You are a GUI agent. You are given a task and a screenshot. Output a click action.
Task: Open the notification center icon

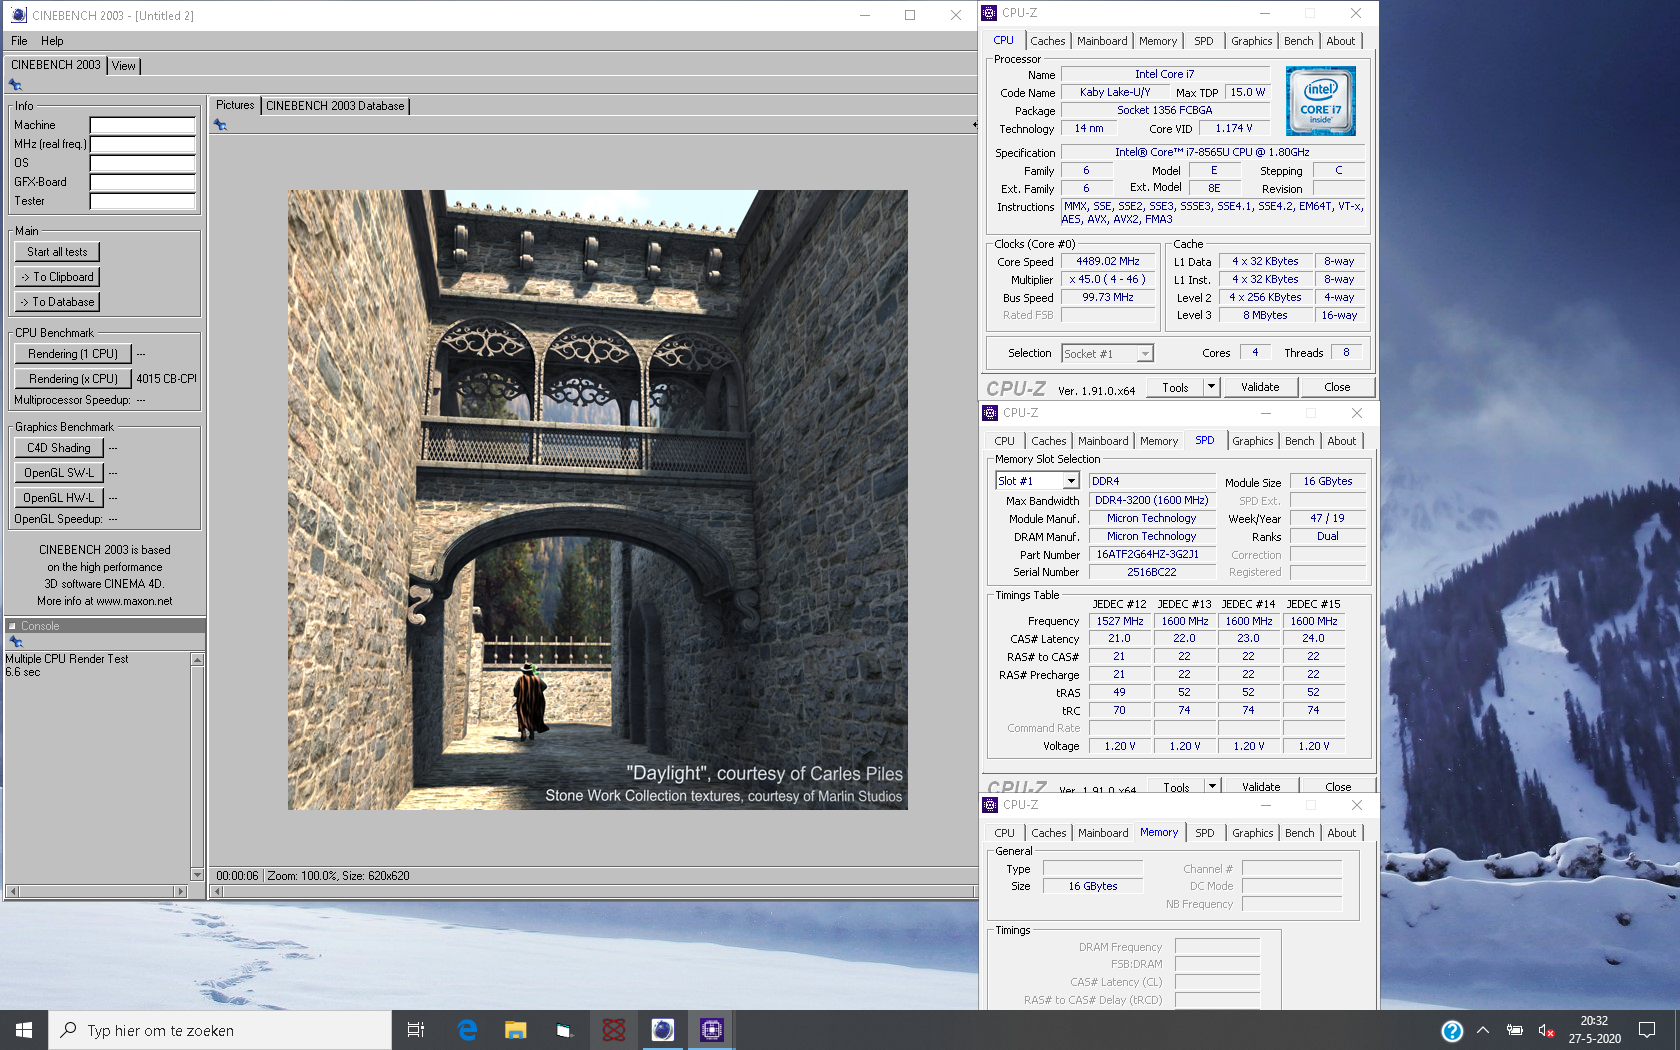[1646, 1030]
